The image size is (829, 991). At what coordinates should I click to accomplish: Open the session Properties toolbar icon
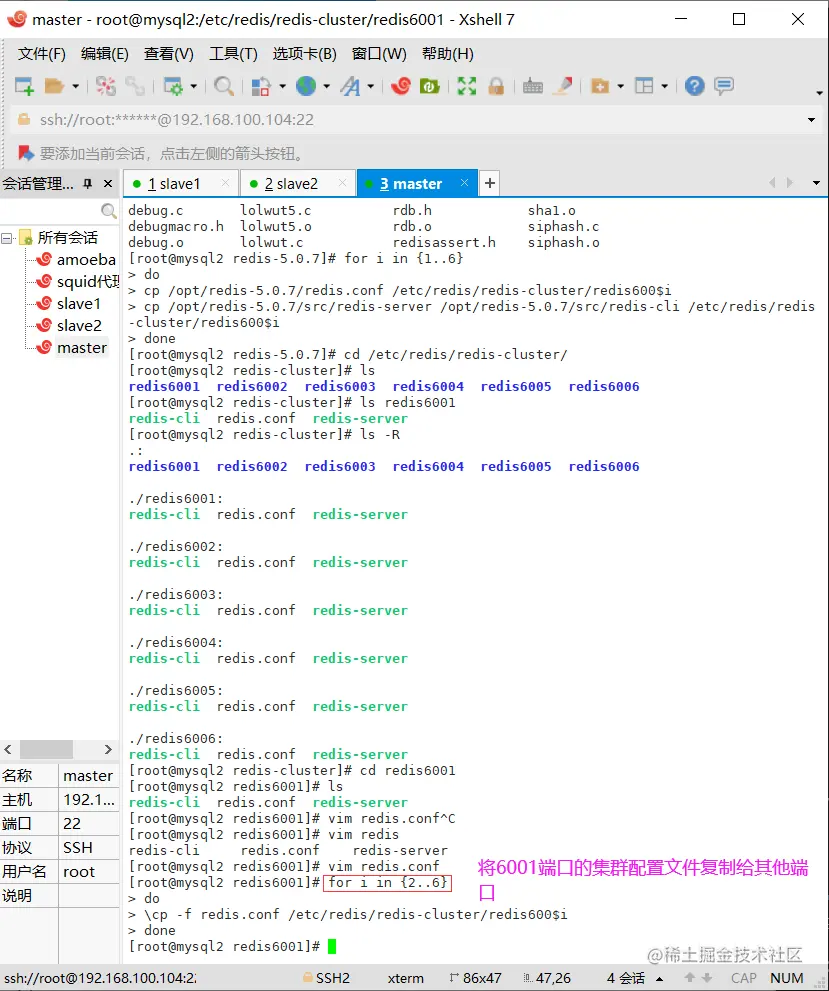click(x=172, y=86)
